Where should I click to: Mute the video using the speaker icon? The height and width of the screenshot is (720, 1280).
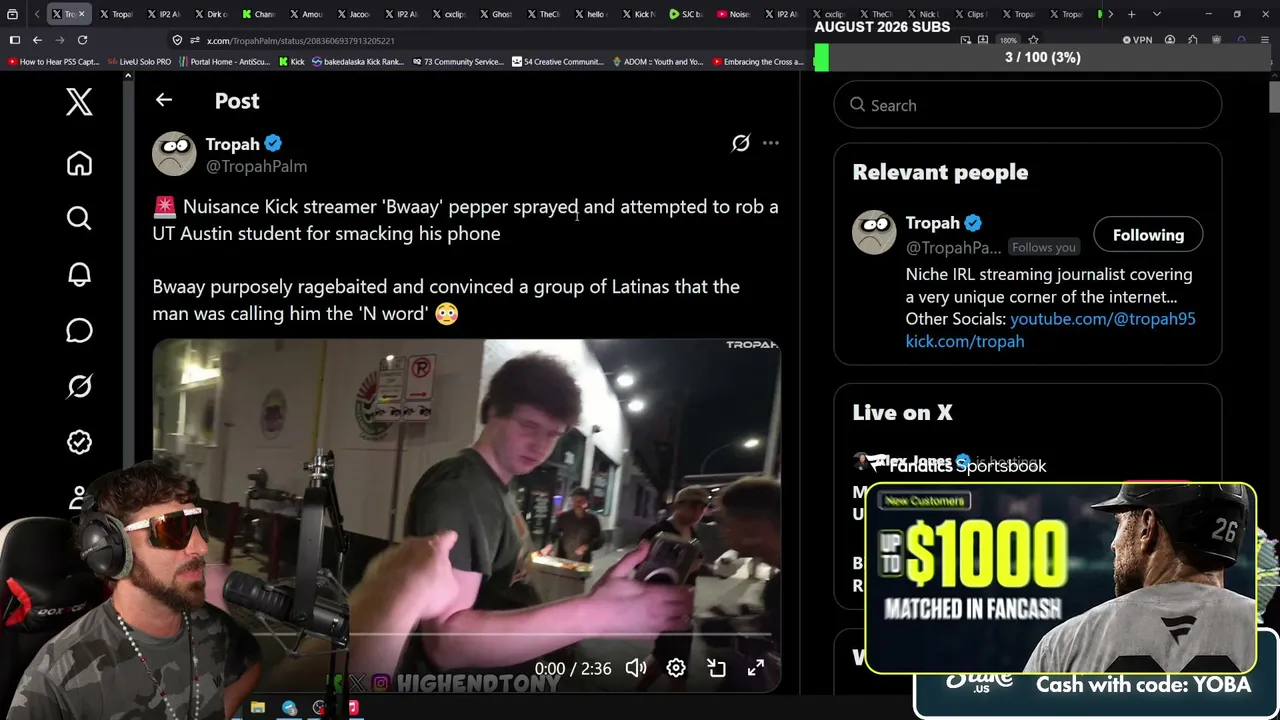636,668
